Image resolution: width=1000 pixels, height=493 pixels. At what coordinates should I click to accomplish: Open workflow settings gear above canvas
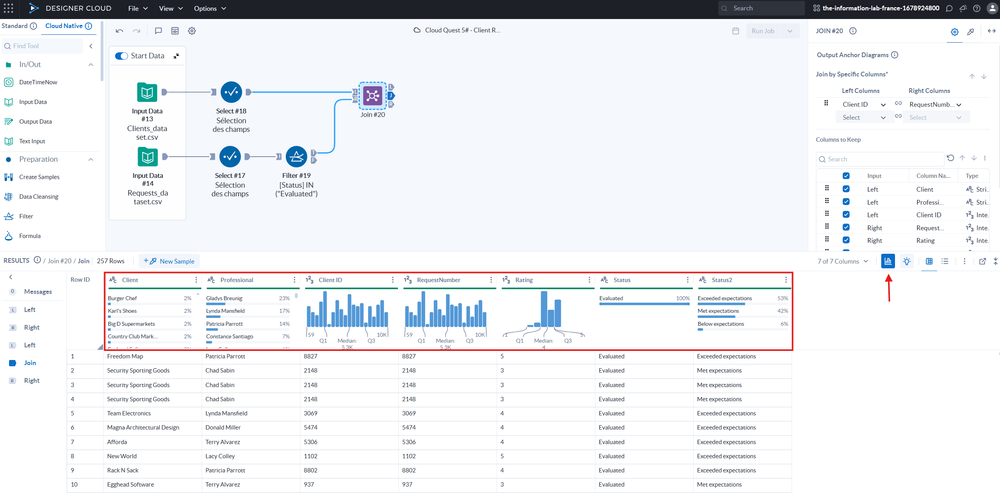[x=192, y=31]
